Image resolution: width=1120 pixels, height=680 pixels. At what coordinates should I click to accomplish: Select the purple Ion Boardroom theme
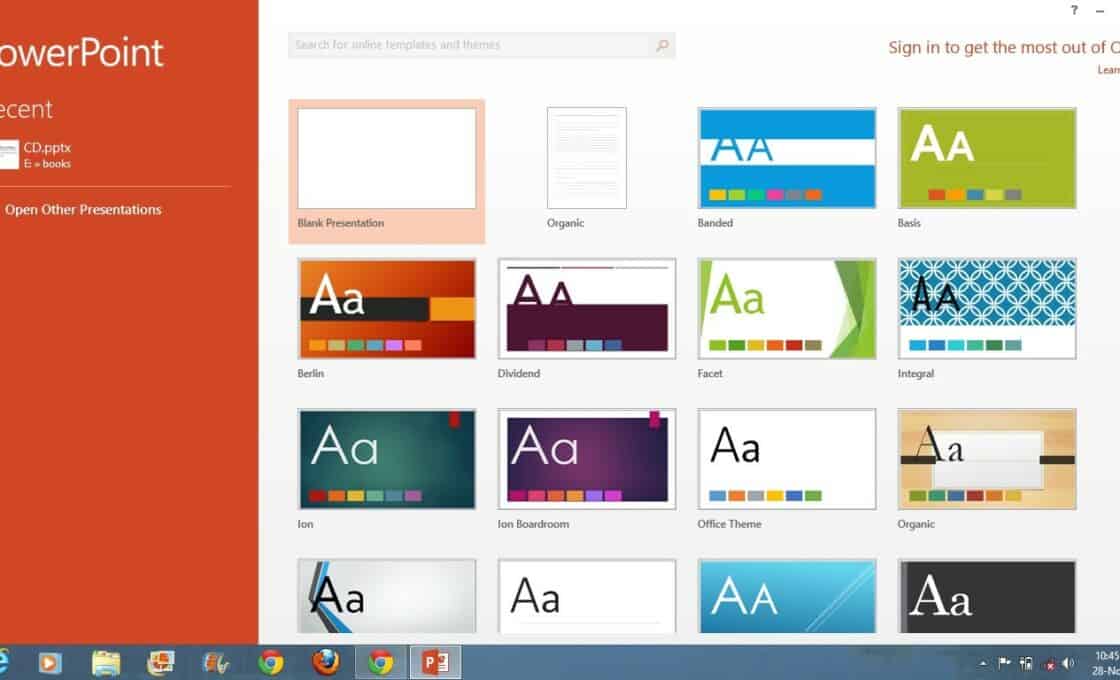coord(586,459)
